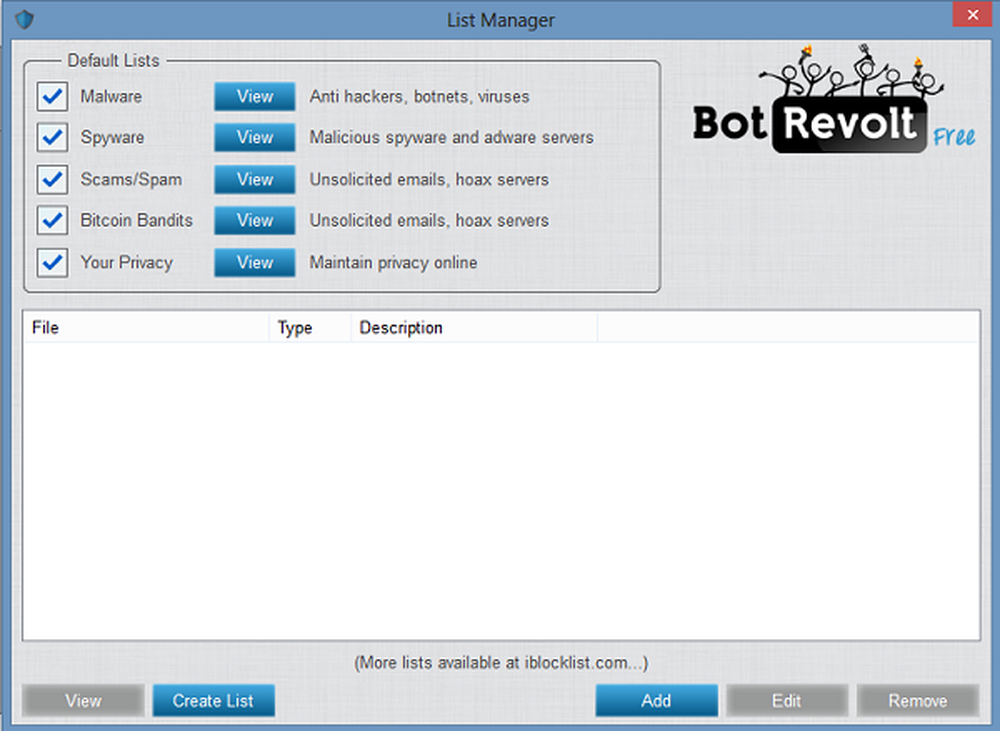Click the Bot Revolt Free logo
Screen dimensions: 1000x731
tap(834, 108)
